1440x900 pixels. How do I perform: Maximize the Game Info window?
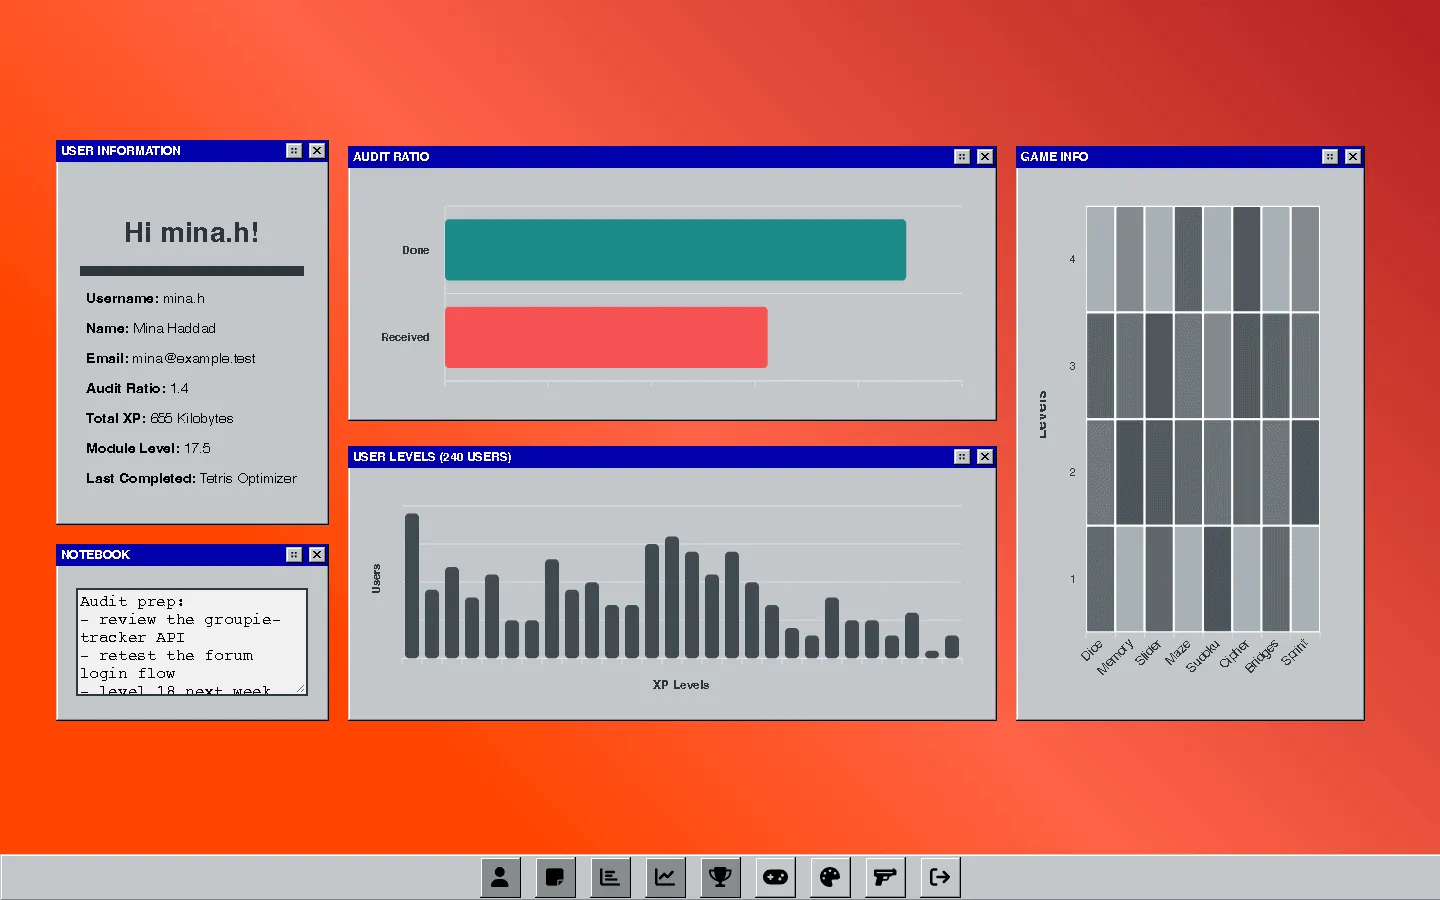1330,156
